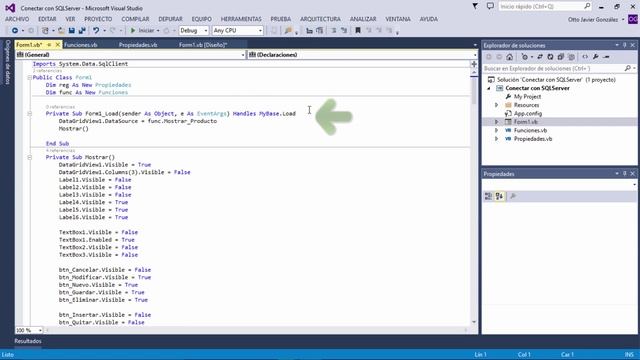Click the Home icon in Solution Explorer
This screenshot has width=640, height=360.
point(509,57)
